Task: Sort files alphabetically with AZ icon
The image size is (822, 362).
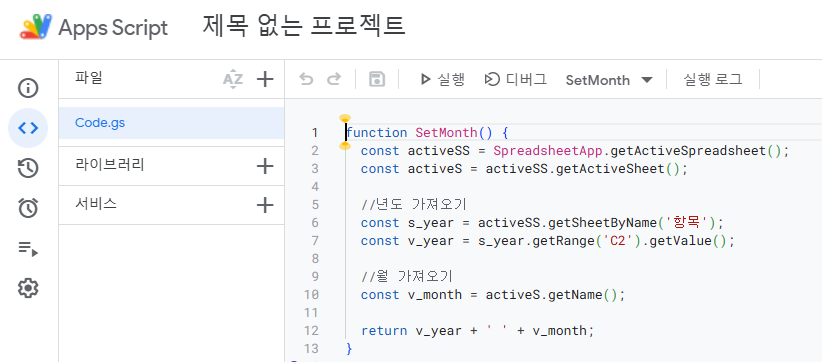Action: pyautogui.click(x=233, y=80)
